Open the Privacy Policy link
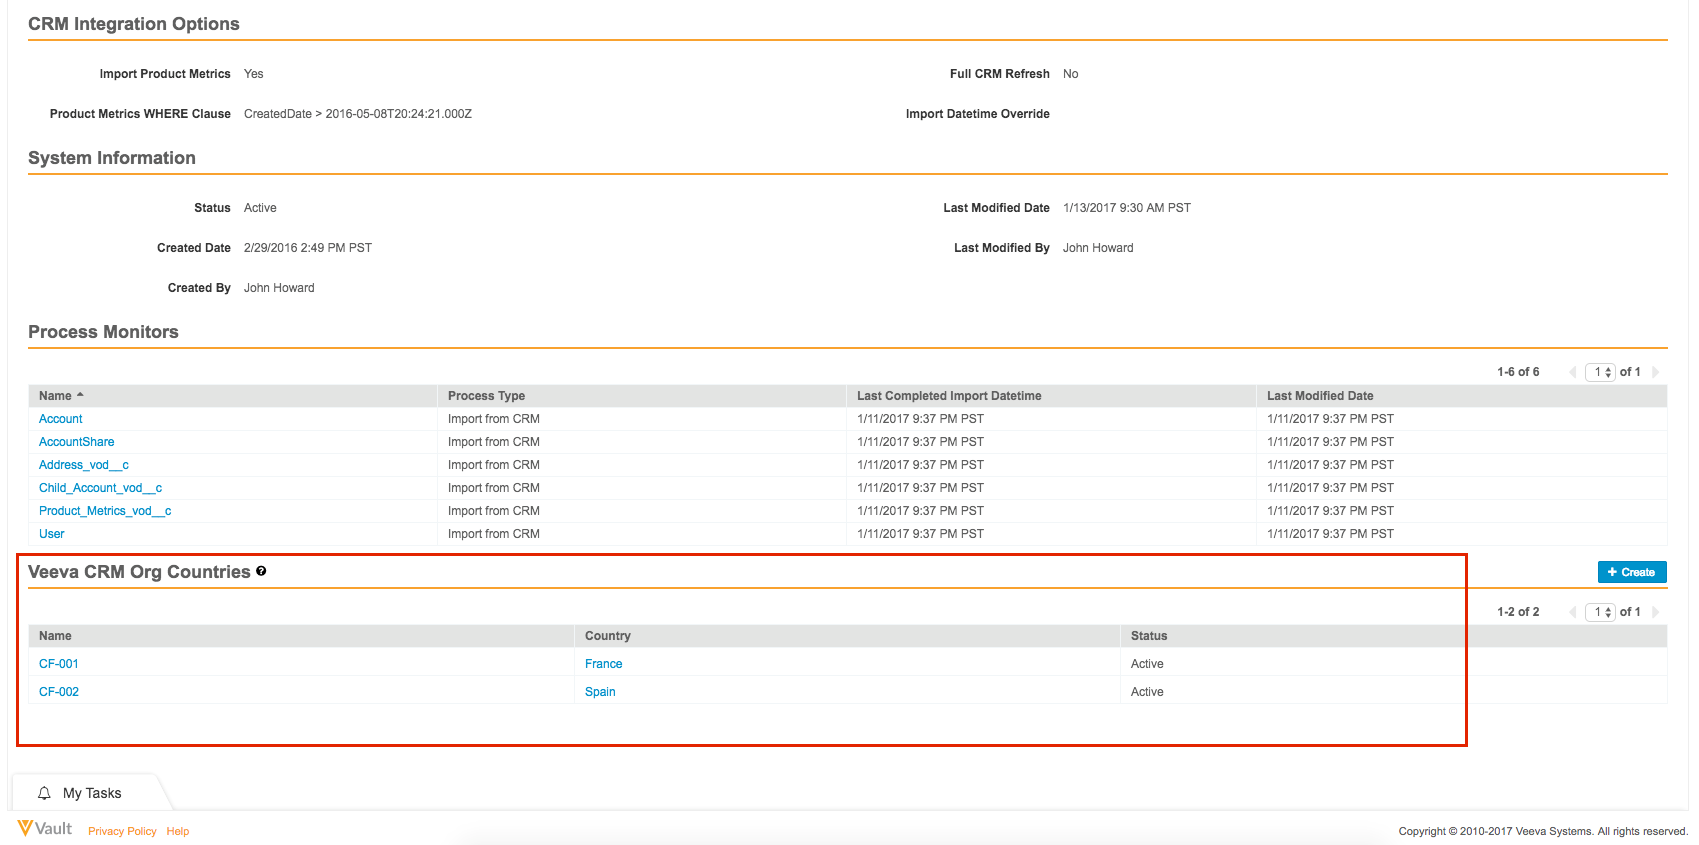The width and height of the screenshot is (1699, 845). click(122, 831)
